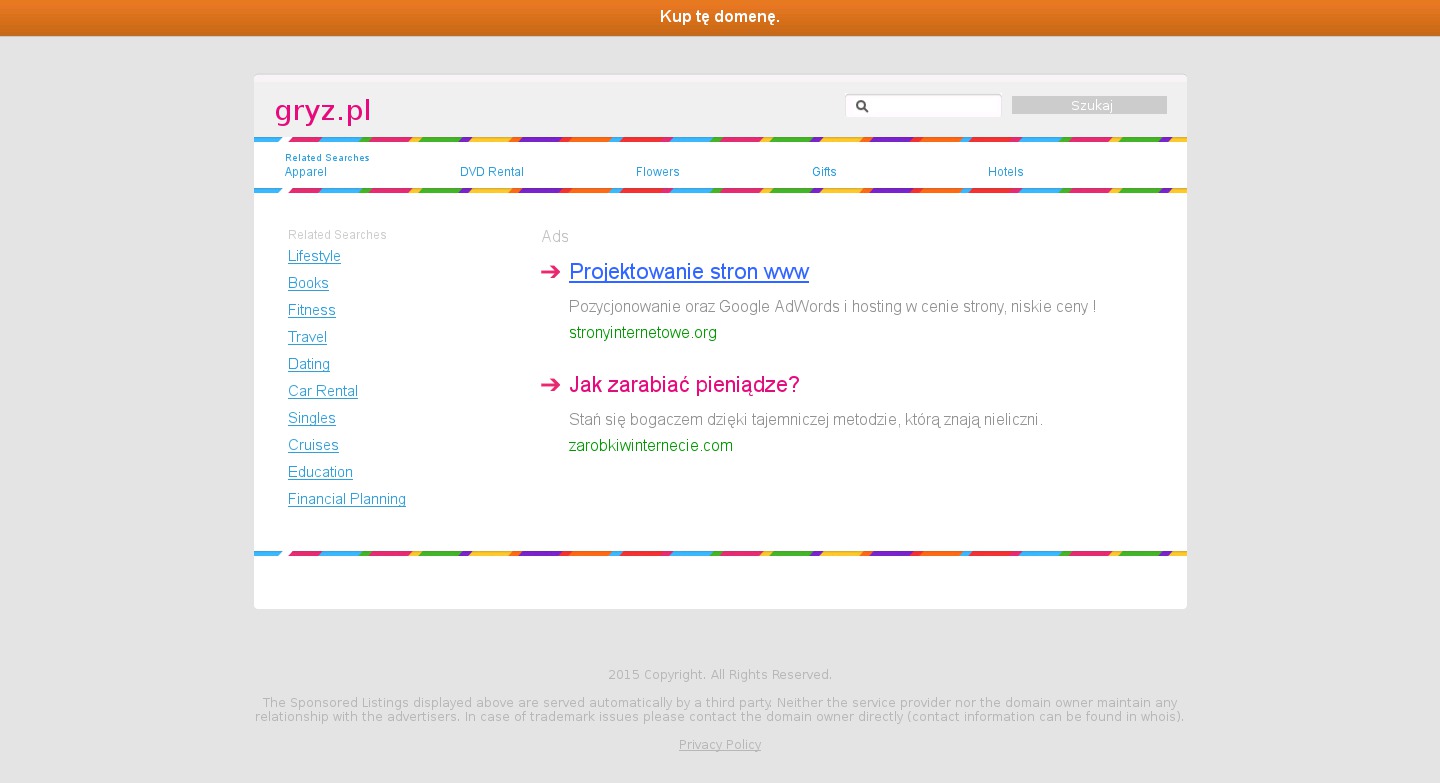Focus the search text input field

[934, 106]
